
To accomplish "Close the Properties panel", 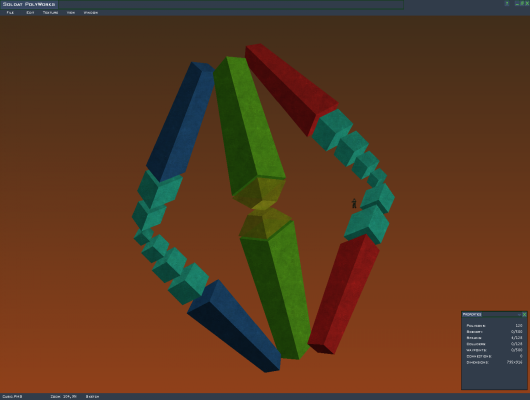I will [x=524, y=314].
